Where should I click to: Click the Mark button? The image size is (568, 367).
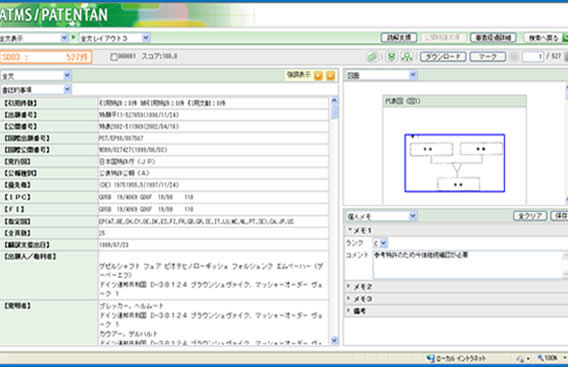pos(488,57)
